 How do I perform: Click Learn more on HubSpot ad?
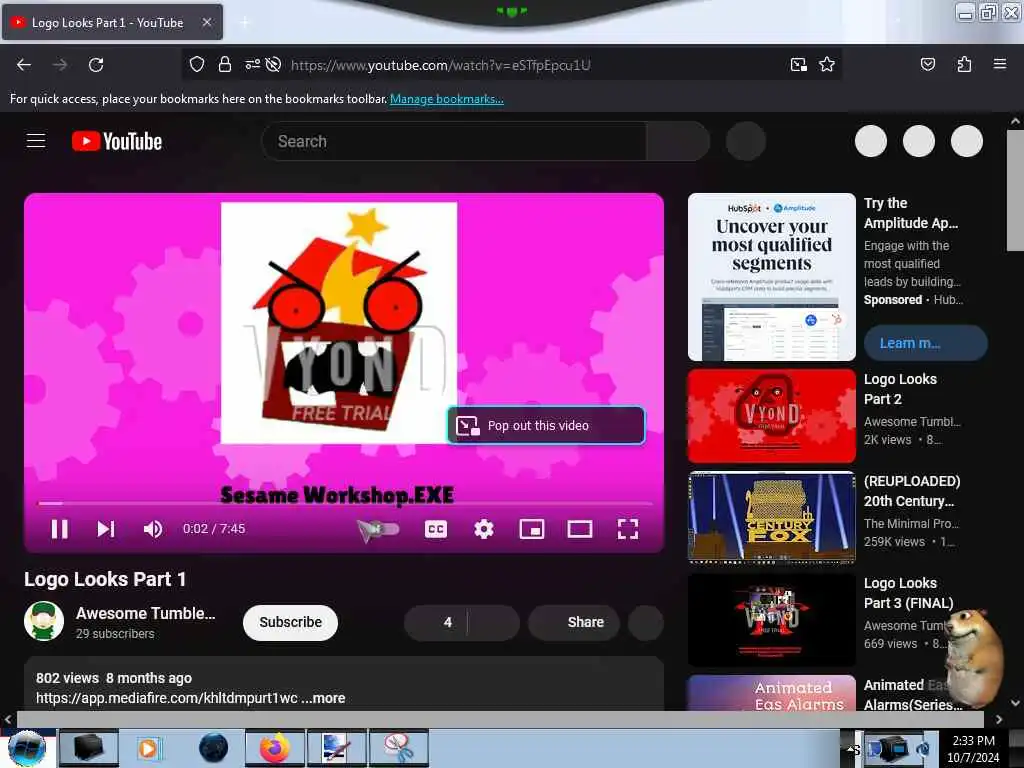pyautogui.click(x=925, y=344)
